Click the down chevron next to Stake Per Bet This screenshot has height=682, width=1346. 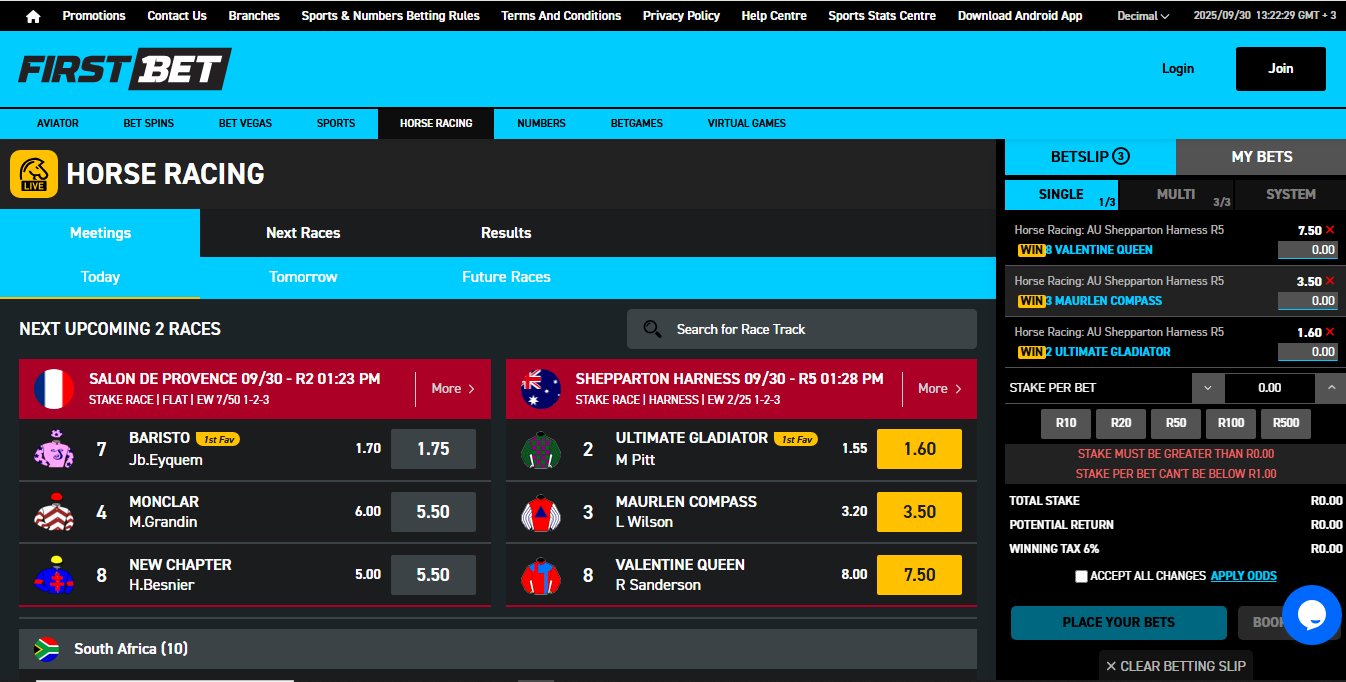click(1208, 388)
